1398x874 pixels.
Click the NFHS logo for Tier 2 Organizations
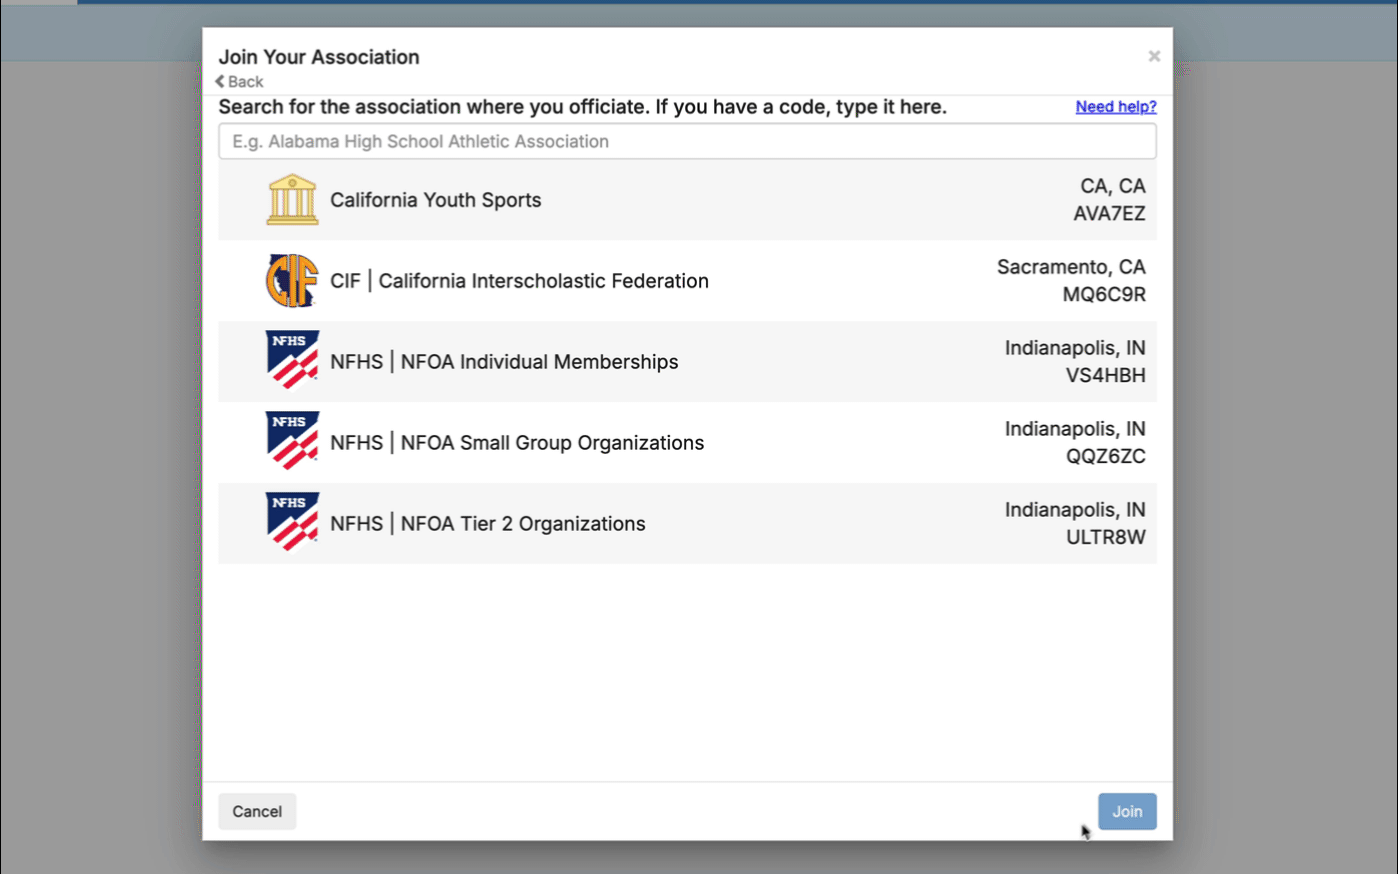point(291,522)
